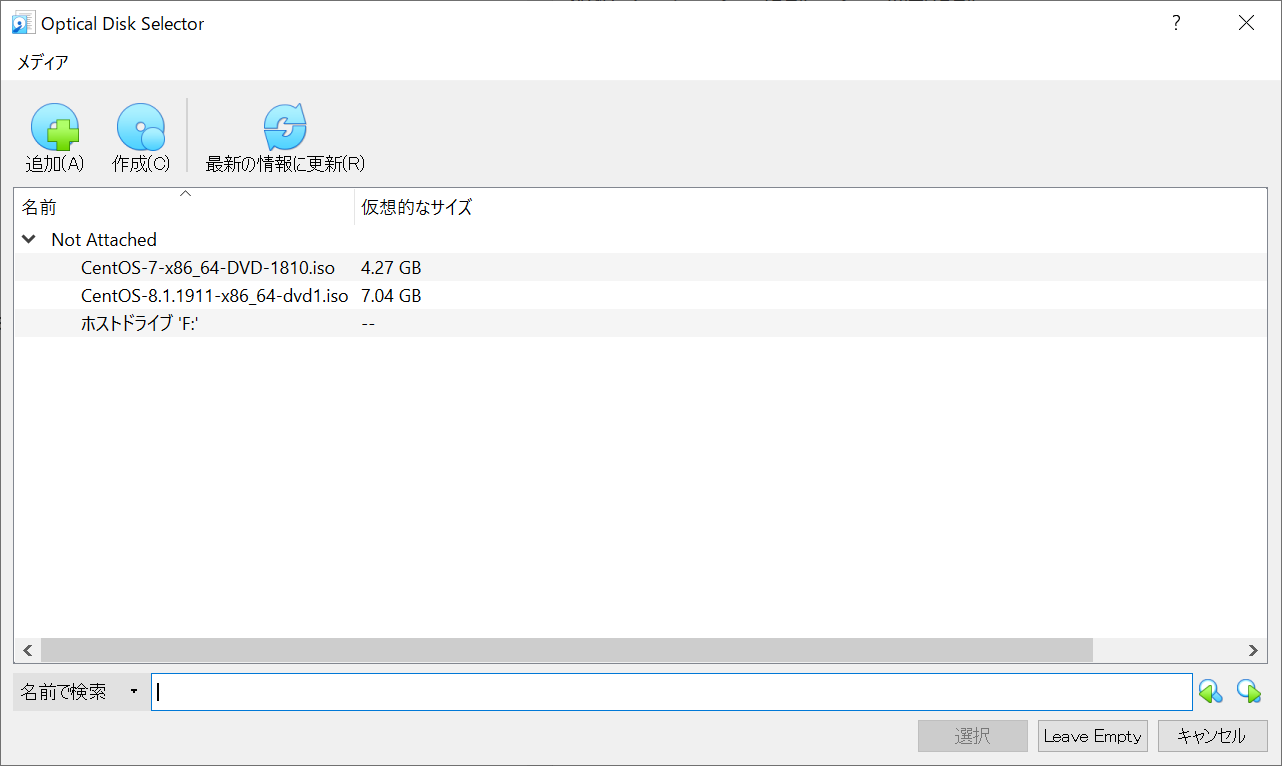1282x766 pixels.
Task: Select CentOS-8.1.1911-x86_64-dvd1.iso
Action: pyautogui.click(x=214, y=296)
